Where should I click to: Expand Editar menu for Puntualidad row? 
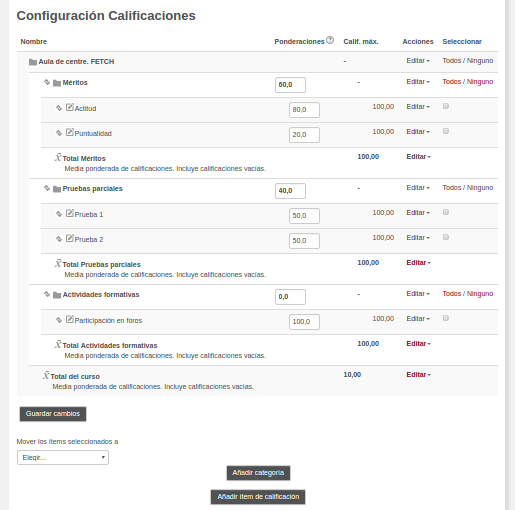point(418,132)
